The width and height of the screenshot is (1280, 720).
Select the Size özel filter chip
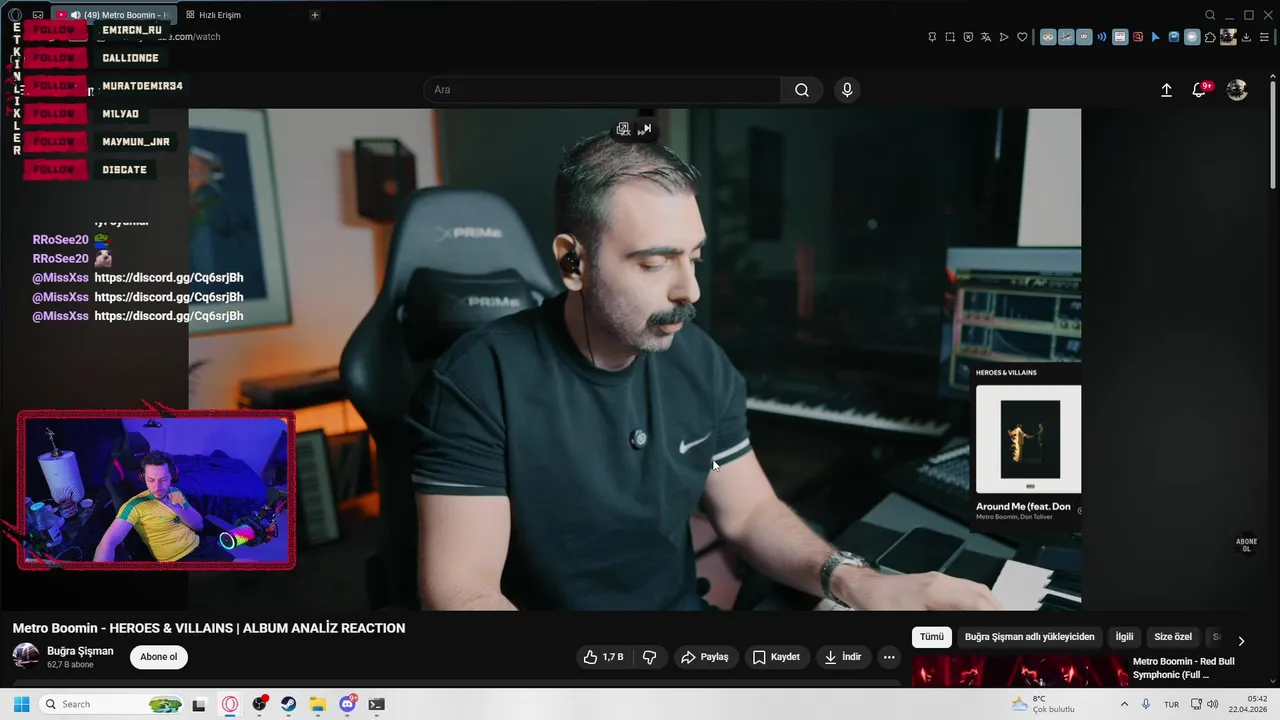click(1173, 637)
